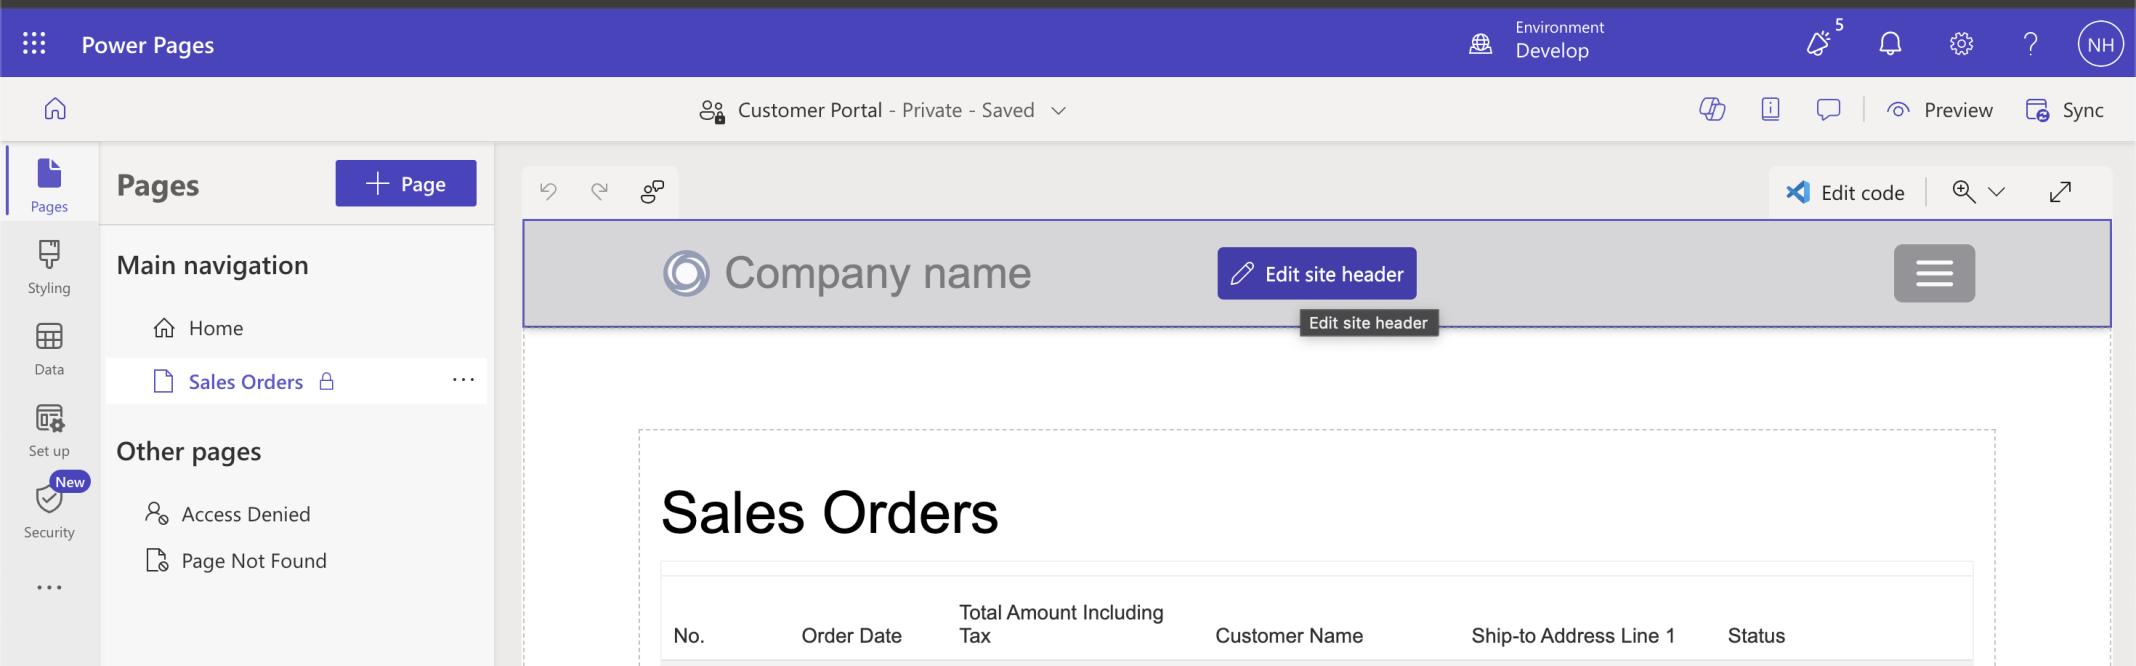Open the Copilot icon
The width and height of the screenshot is (2136, 666).
tap(1712, 110)
